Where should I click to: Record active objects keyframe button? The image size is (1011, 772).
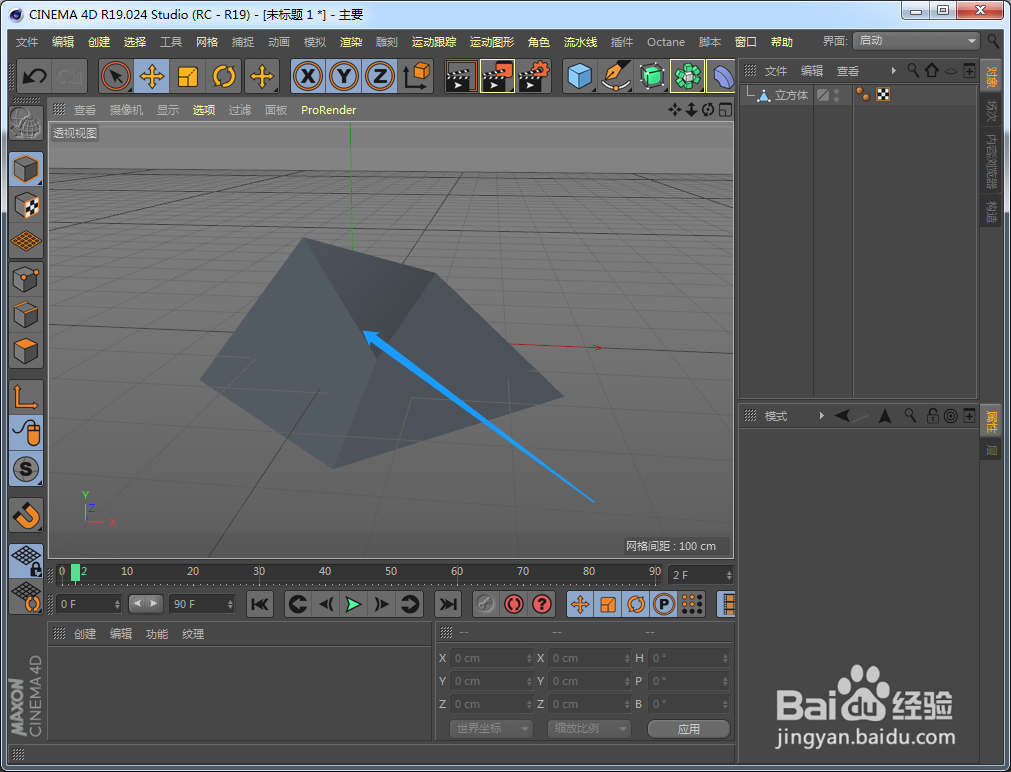click(486, 604)
